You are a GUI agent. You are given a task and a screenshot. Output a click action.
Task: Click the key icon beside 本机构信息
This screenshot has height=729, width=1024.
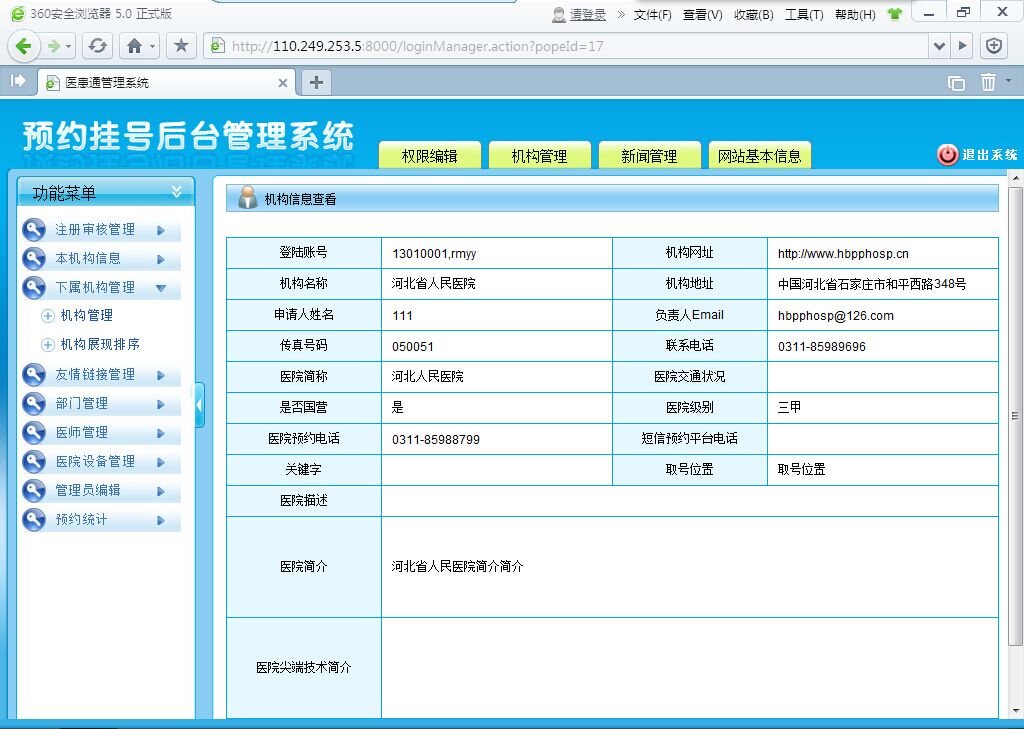pyautogui.click(x=33, y=259)
